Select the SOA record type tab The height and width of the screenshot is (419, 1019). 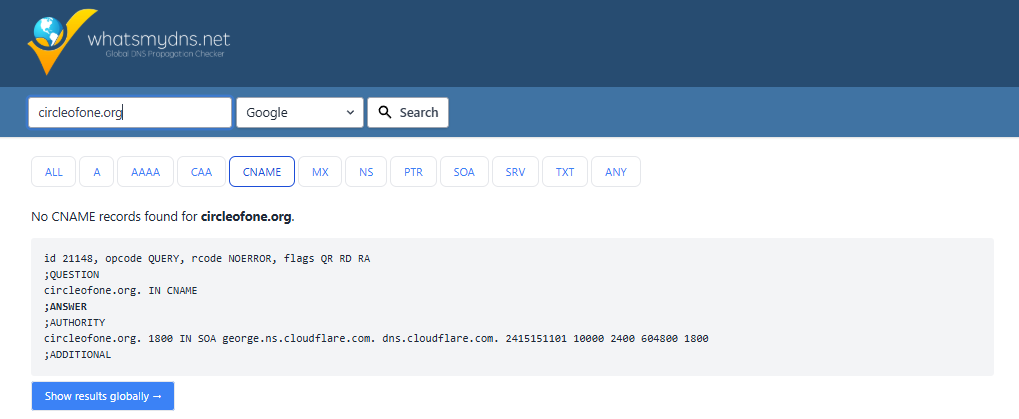pyautogui.click(x=464, y=172)
